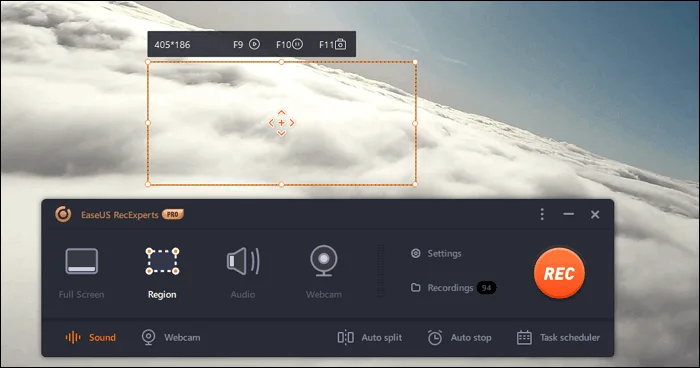Click the Task scheduler calendar icon
Image resolution: width=700 pixels, height=368 pixels.
pos(524,337)
